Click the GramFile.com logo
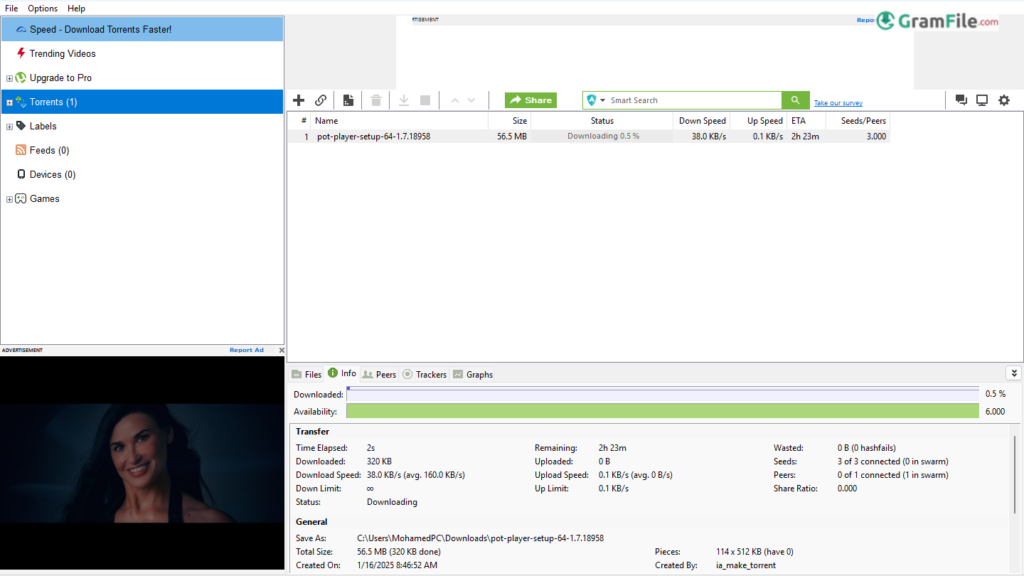Image resolution: width=1024 pixels, height=576 pixels. point(937,21)
